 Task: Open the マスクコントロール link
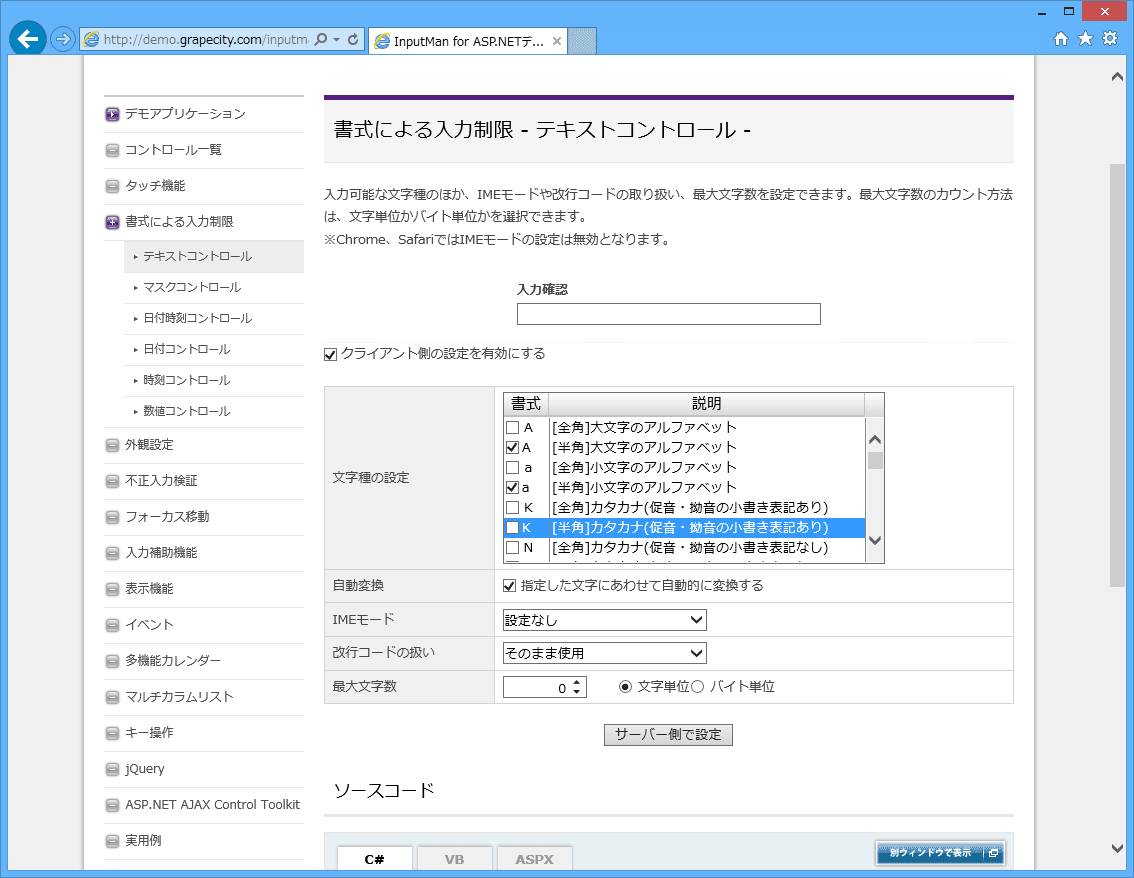(192, 288)
